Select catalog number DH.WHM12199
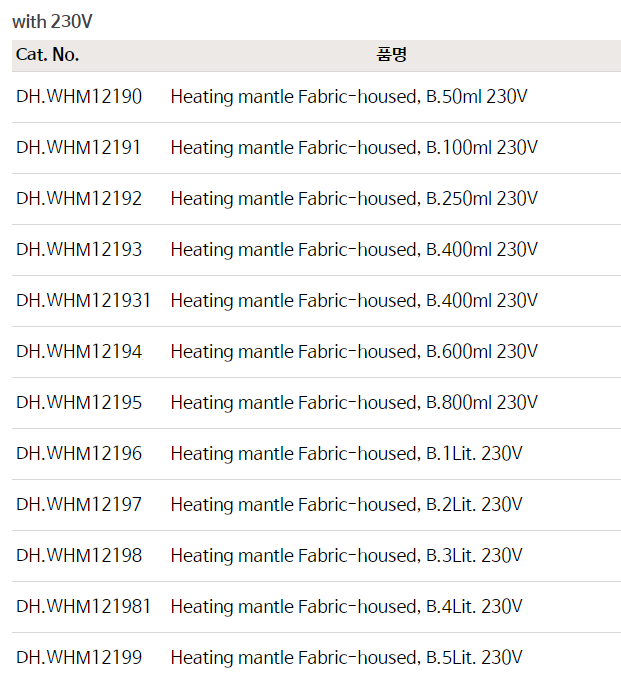The height and width of the screenshot is (683, 621). (x=79, y=658)
